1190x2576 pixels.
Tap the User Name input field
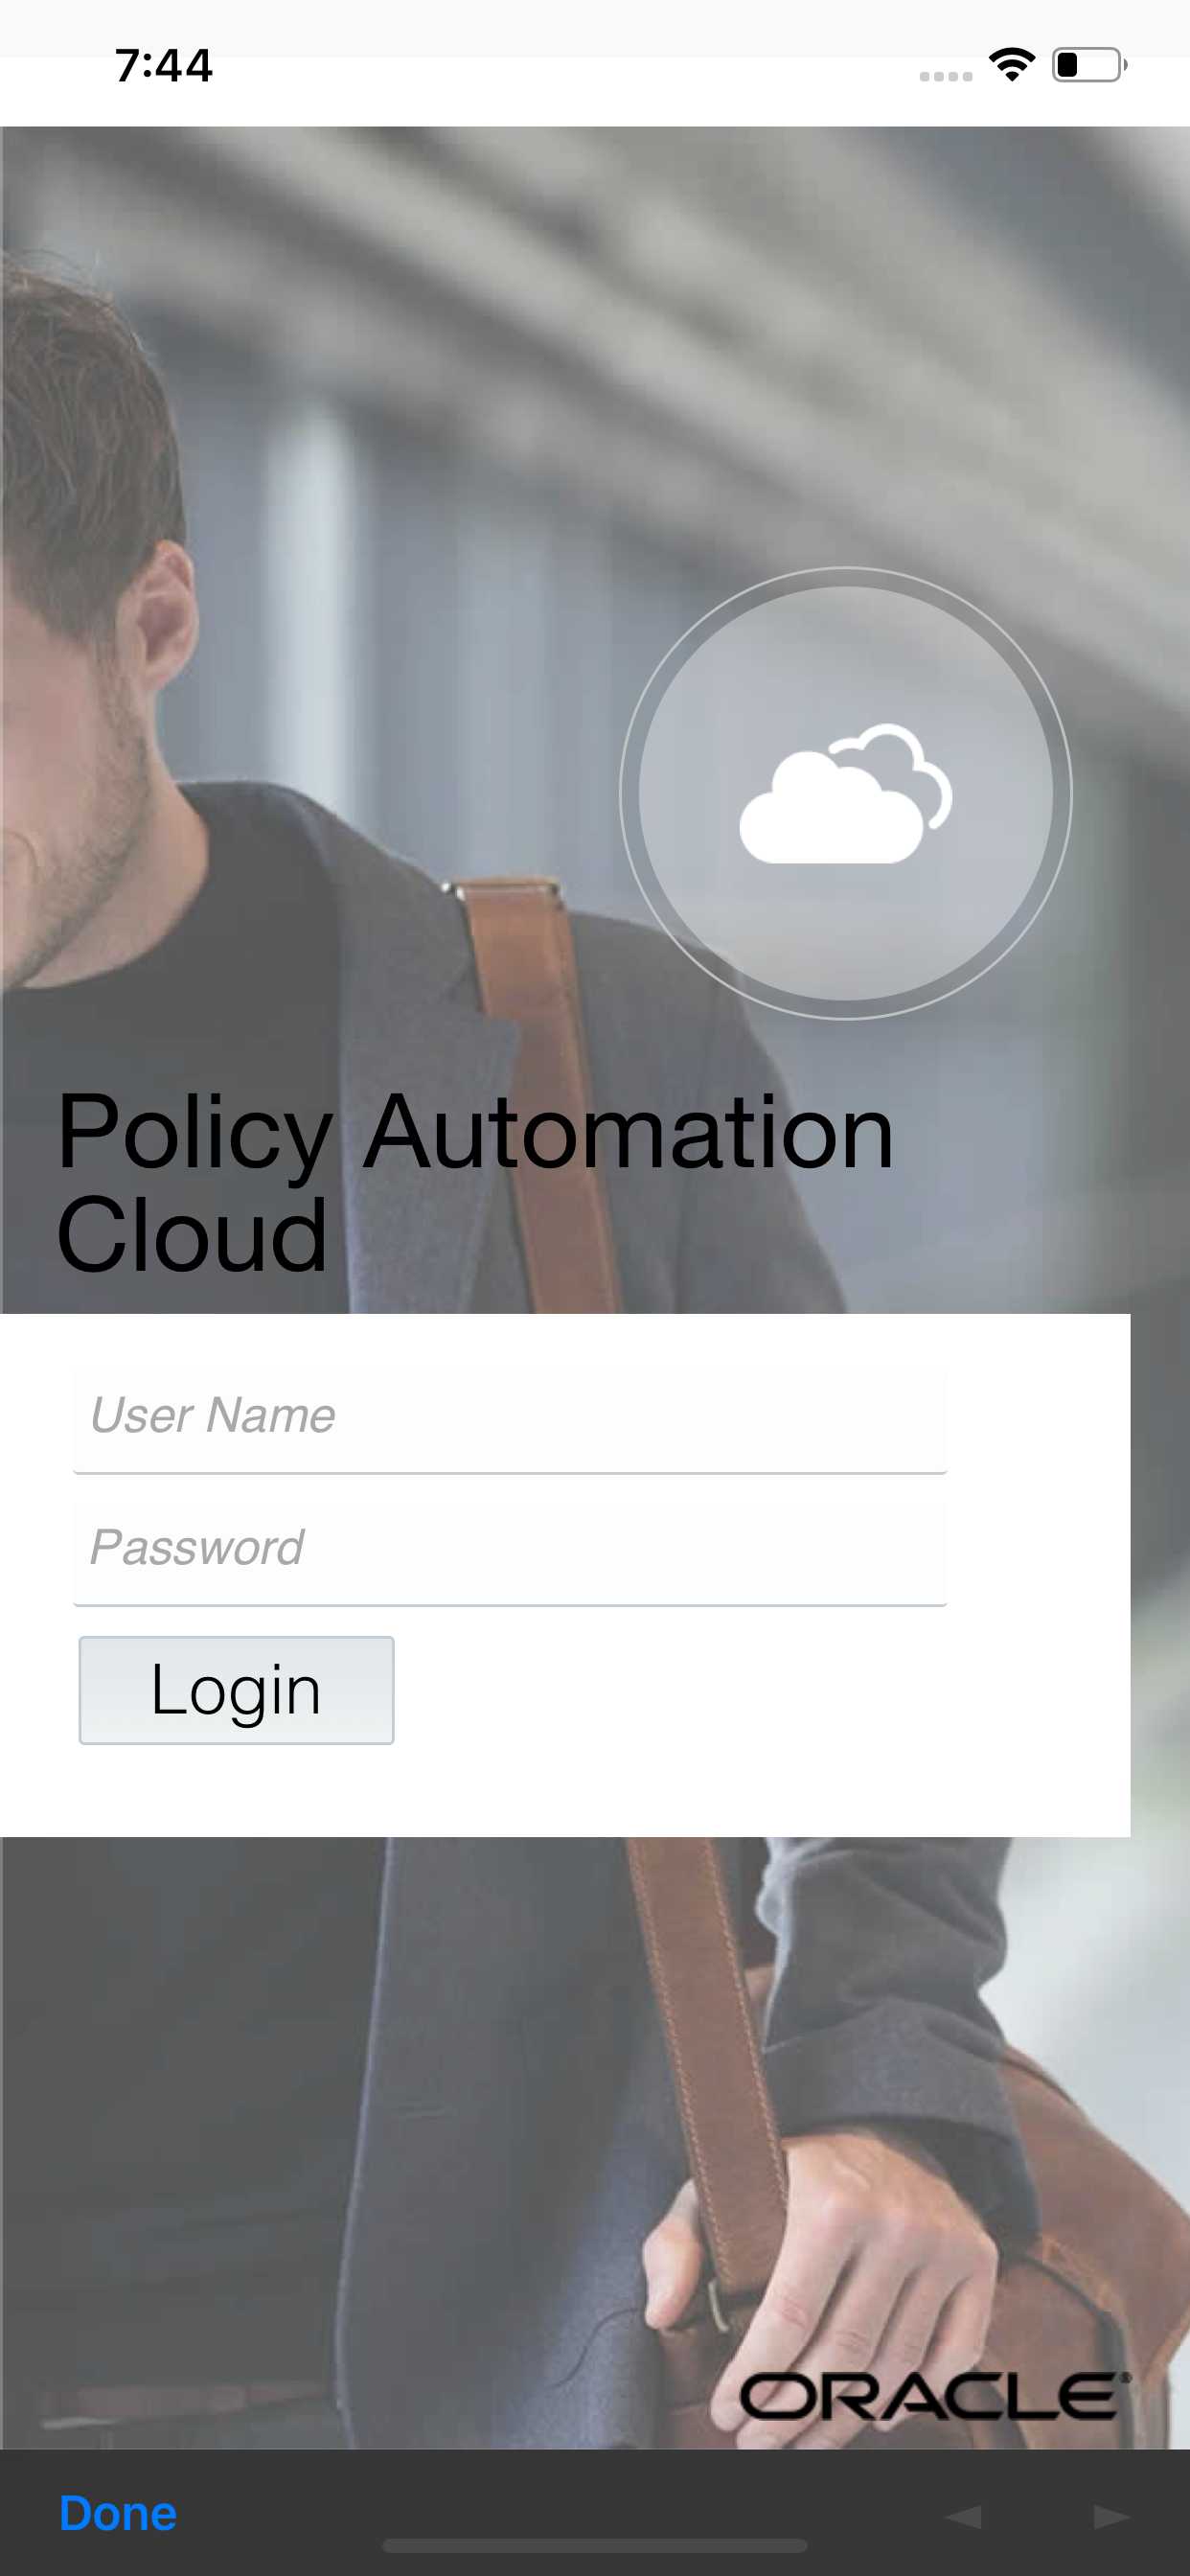point(510,1421)
